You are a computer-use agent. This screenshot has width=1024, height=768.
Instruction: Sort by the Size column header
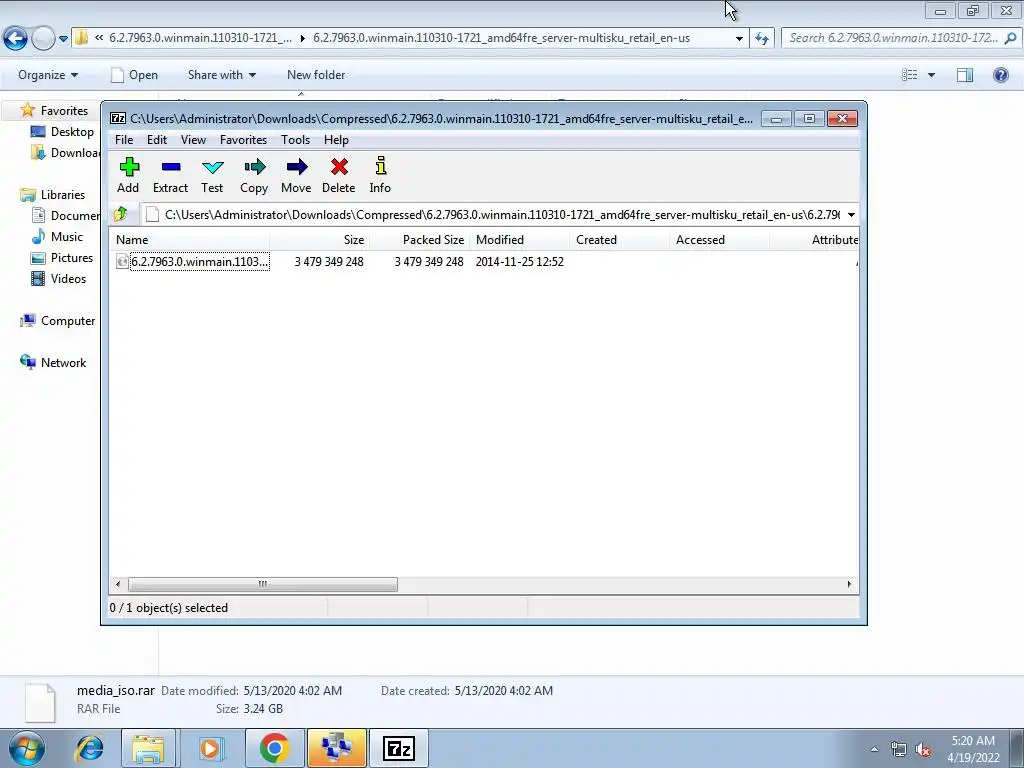(319, 240)
